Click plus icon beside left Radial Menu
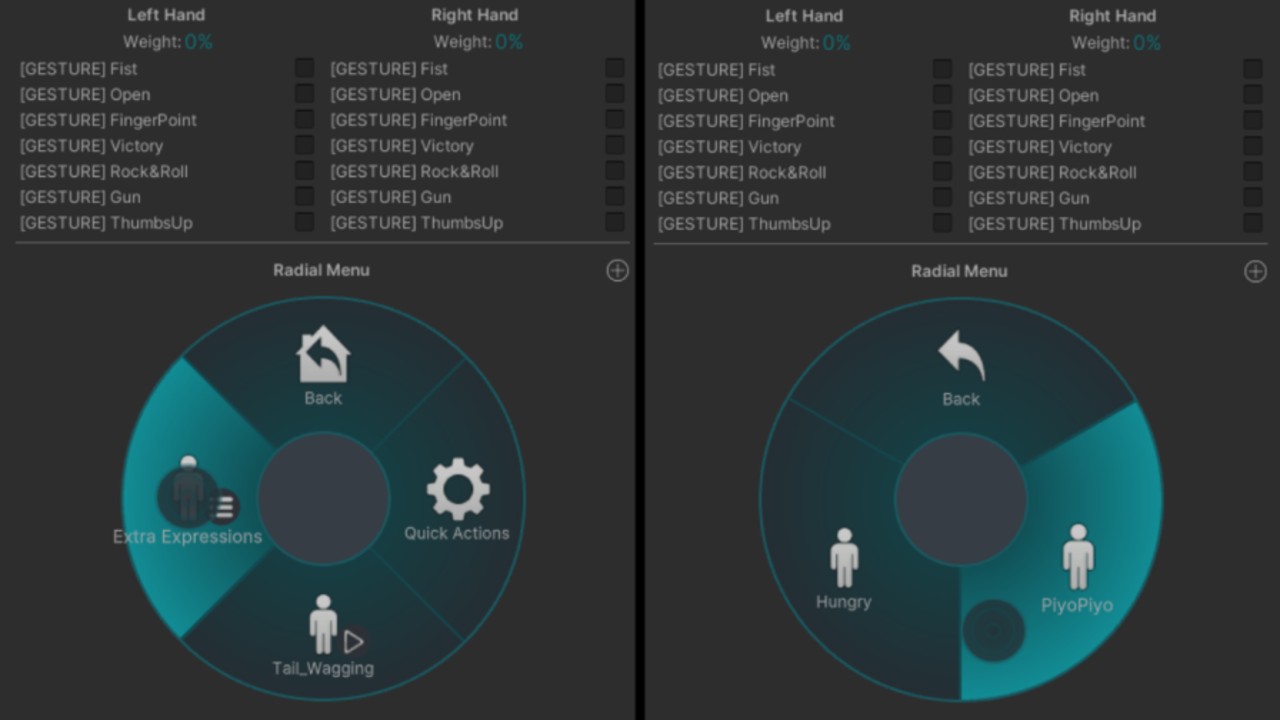 point(618,271)
